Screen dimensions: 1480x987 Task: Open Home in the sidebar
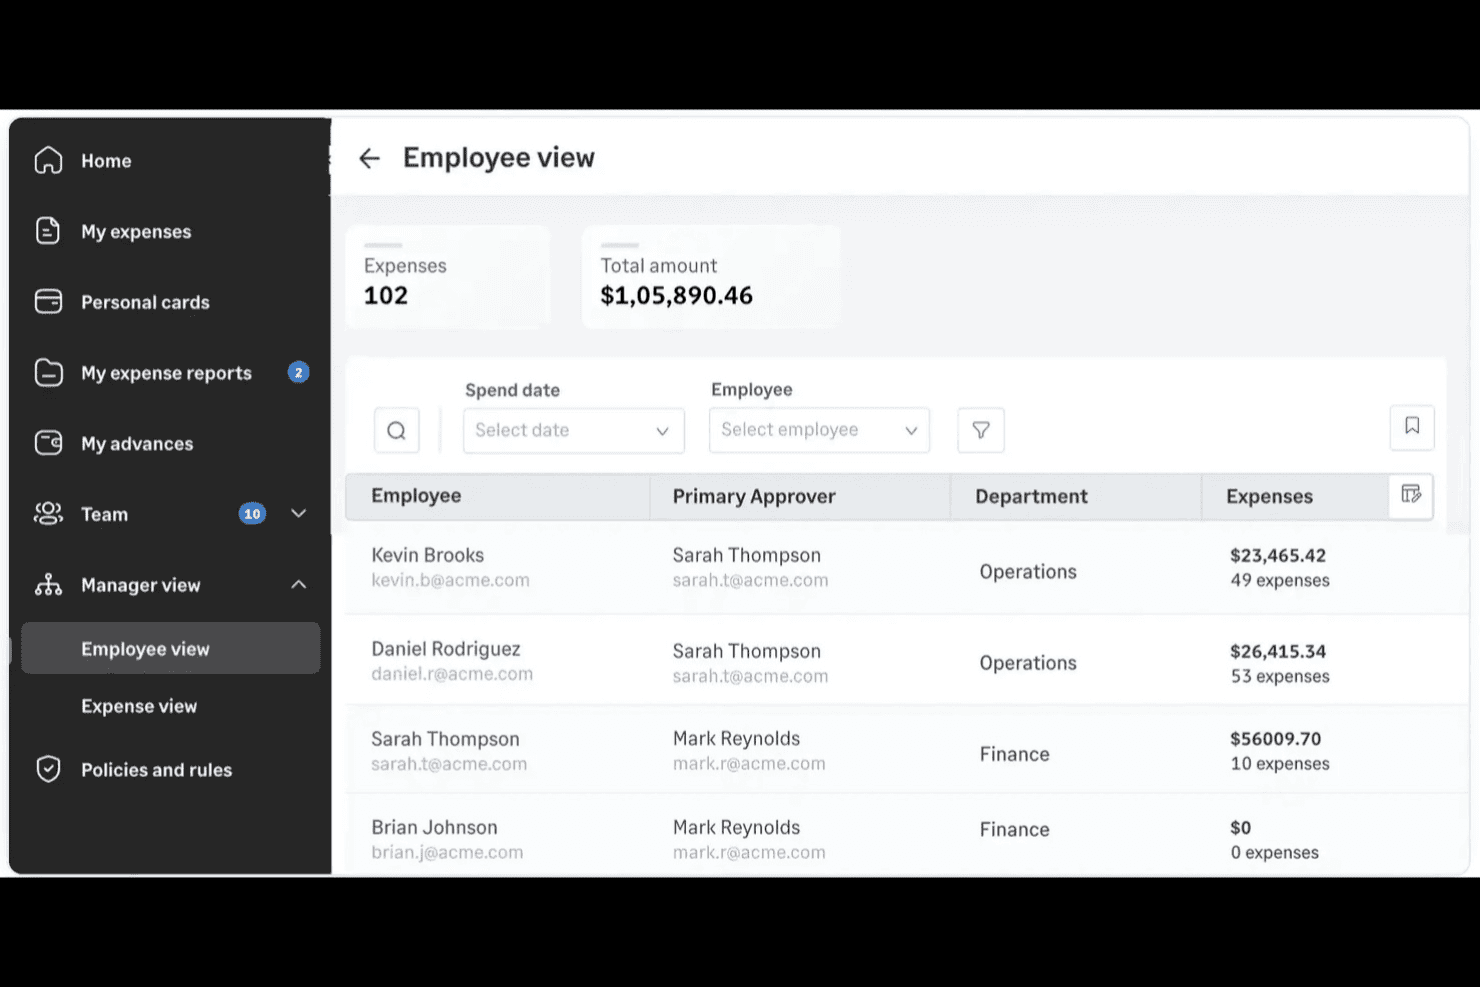pos(106,161)
